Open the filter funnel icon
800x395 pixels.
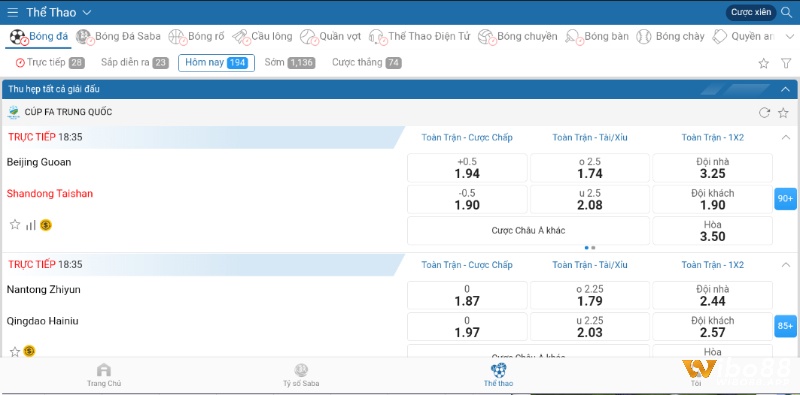click(786, 63)
